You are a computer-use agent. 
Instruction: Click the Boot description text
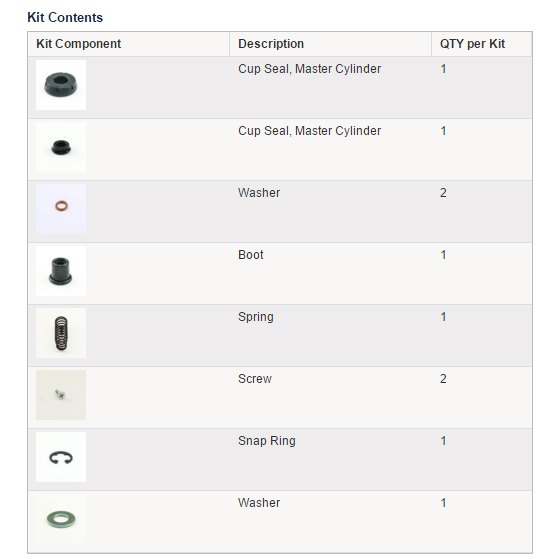(251, 255)
